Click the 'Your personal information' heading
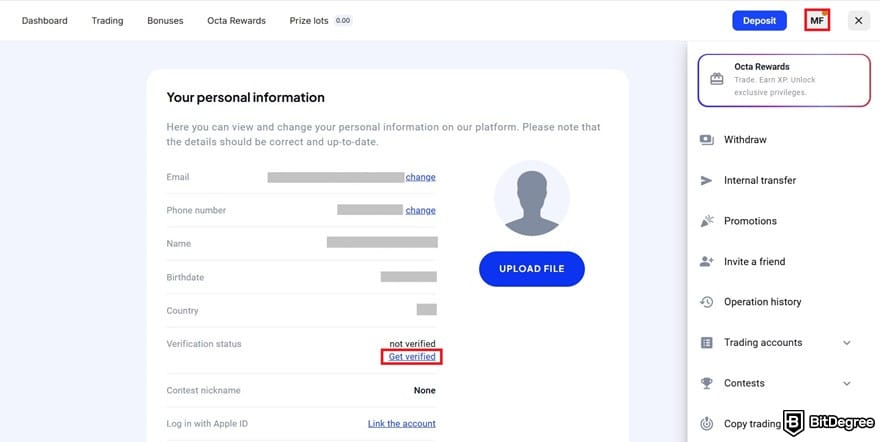Image resolution: width=880 pixels, height=442 pixels. click(245, 98)
